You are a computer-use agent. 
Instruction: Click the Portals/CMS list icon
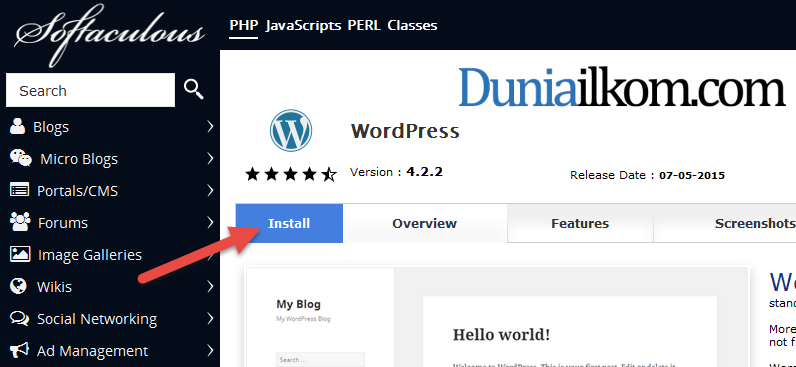tap(20, 191)
